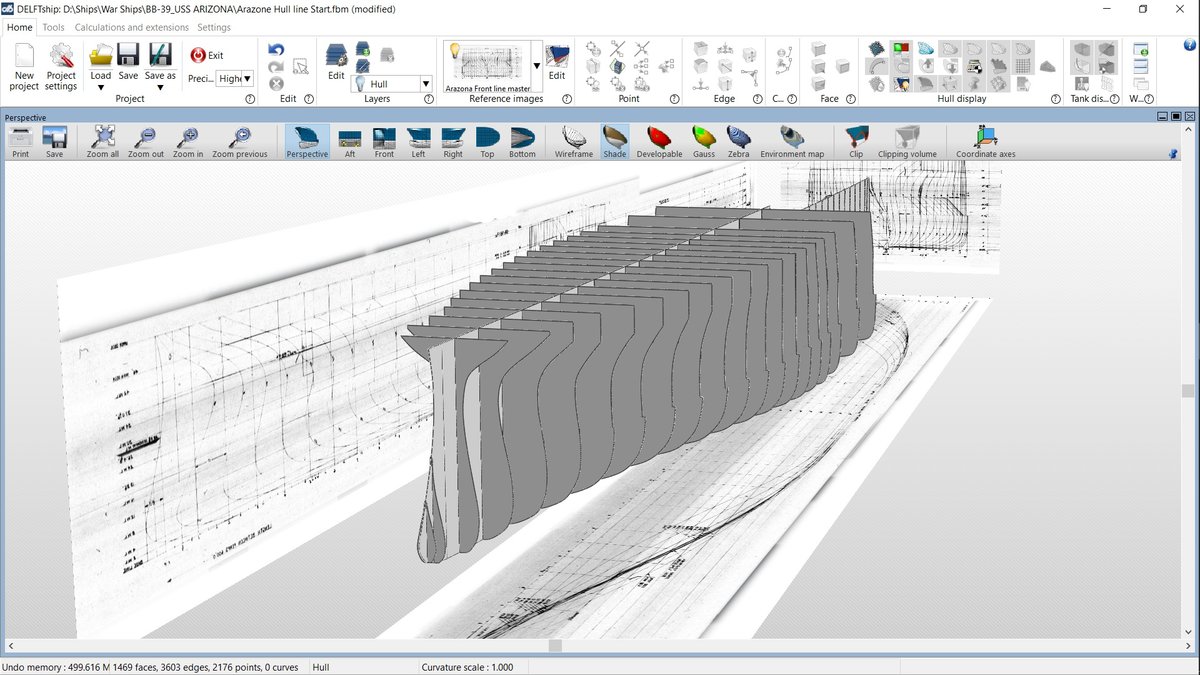Toggle reference image lightbulb visibility

[453, 50]
